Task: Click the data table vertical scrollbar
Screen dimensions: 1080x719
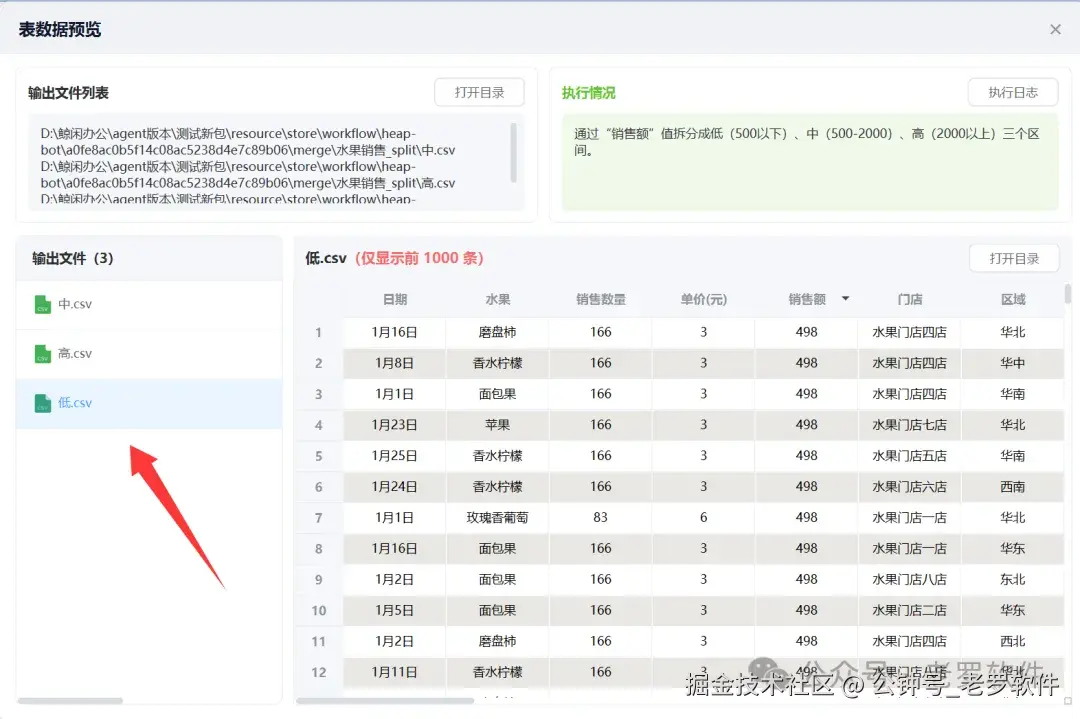Action: click(1068, 294)
